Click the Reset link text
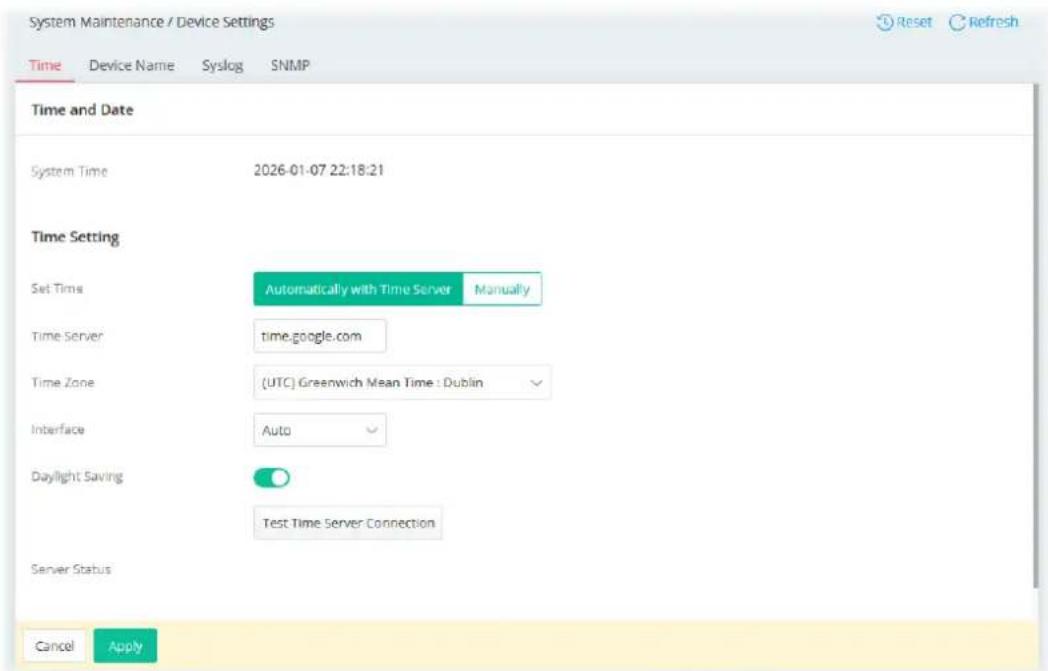The image size is (1048, 671). click(x=914, y=22)
